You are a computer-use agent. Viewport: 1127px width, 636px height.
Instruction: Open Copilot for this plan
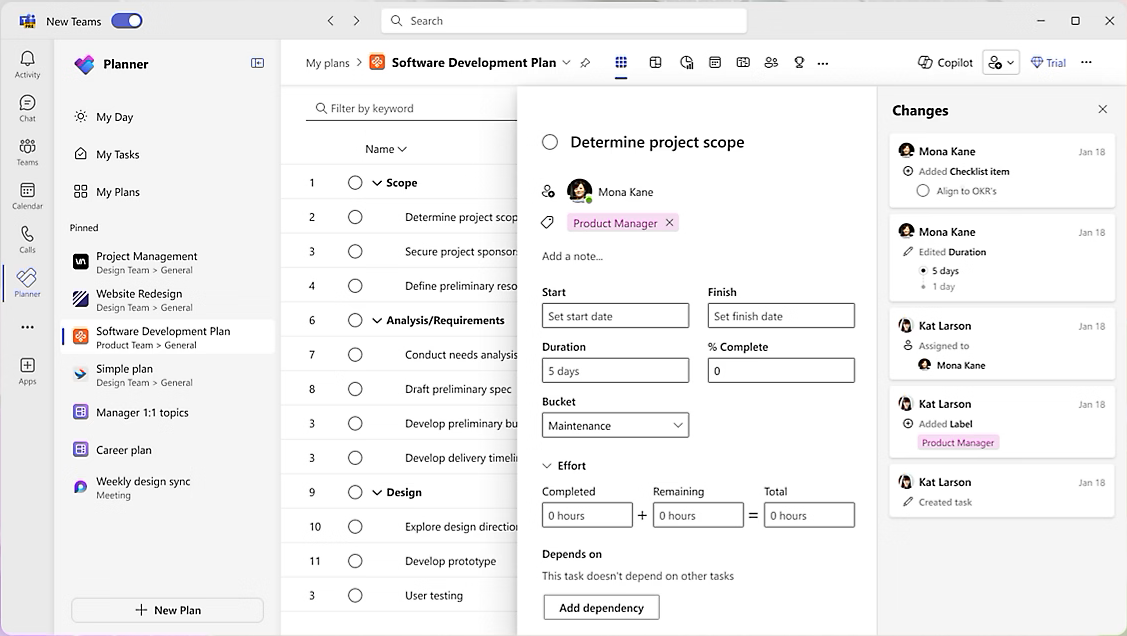coord(945,63)
